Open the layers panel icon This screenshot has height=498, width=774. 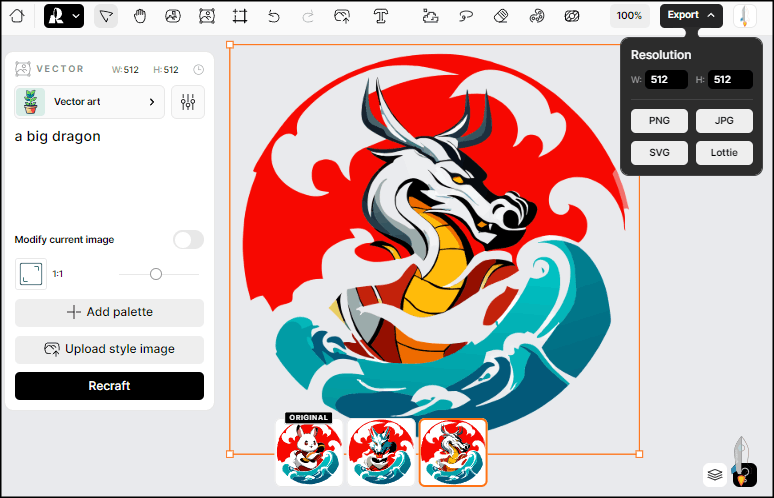pyautogui.click(x=714, y=474)
